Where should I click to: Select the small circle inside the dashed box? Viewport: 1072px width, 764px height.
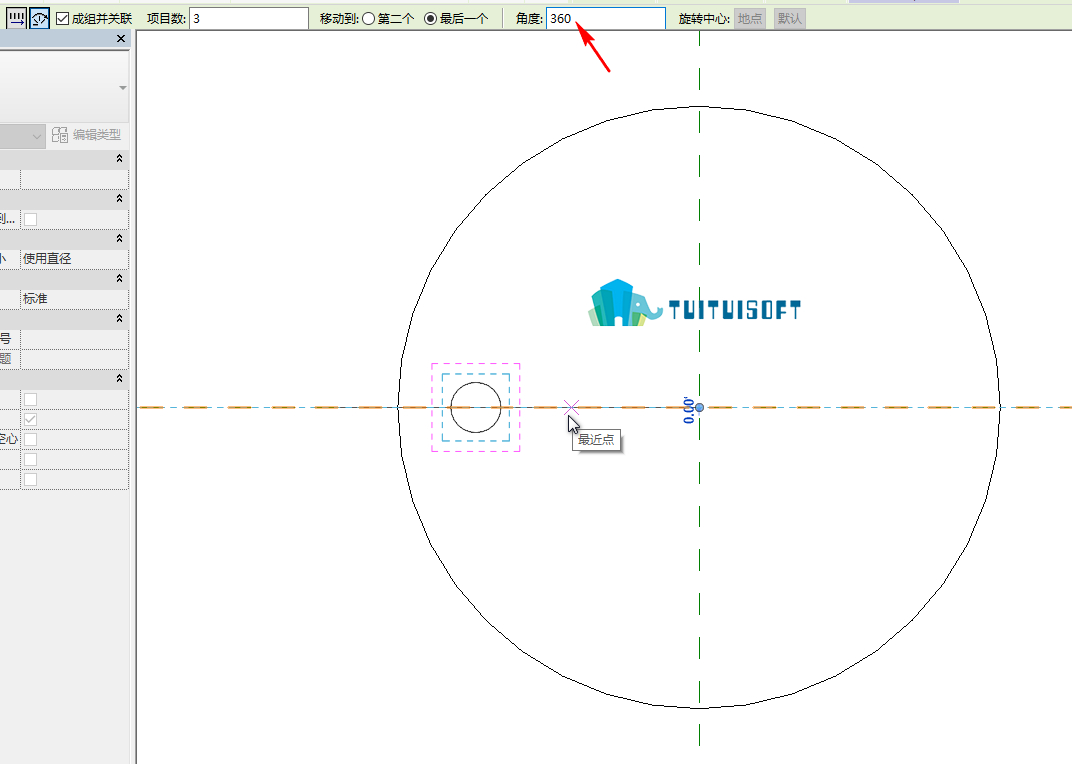point(476,408)
